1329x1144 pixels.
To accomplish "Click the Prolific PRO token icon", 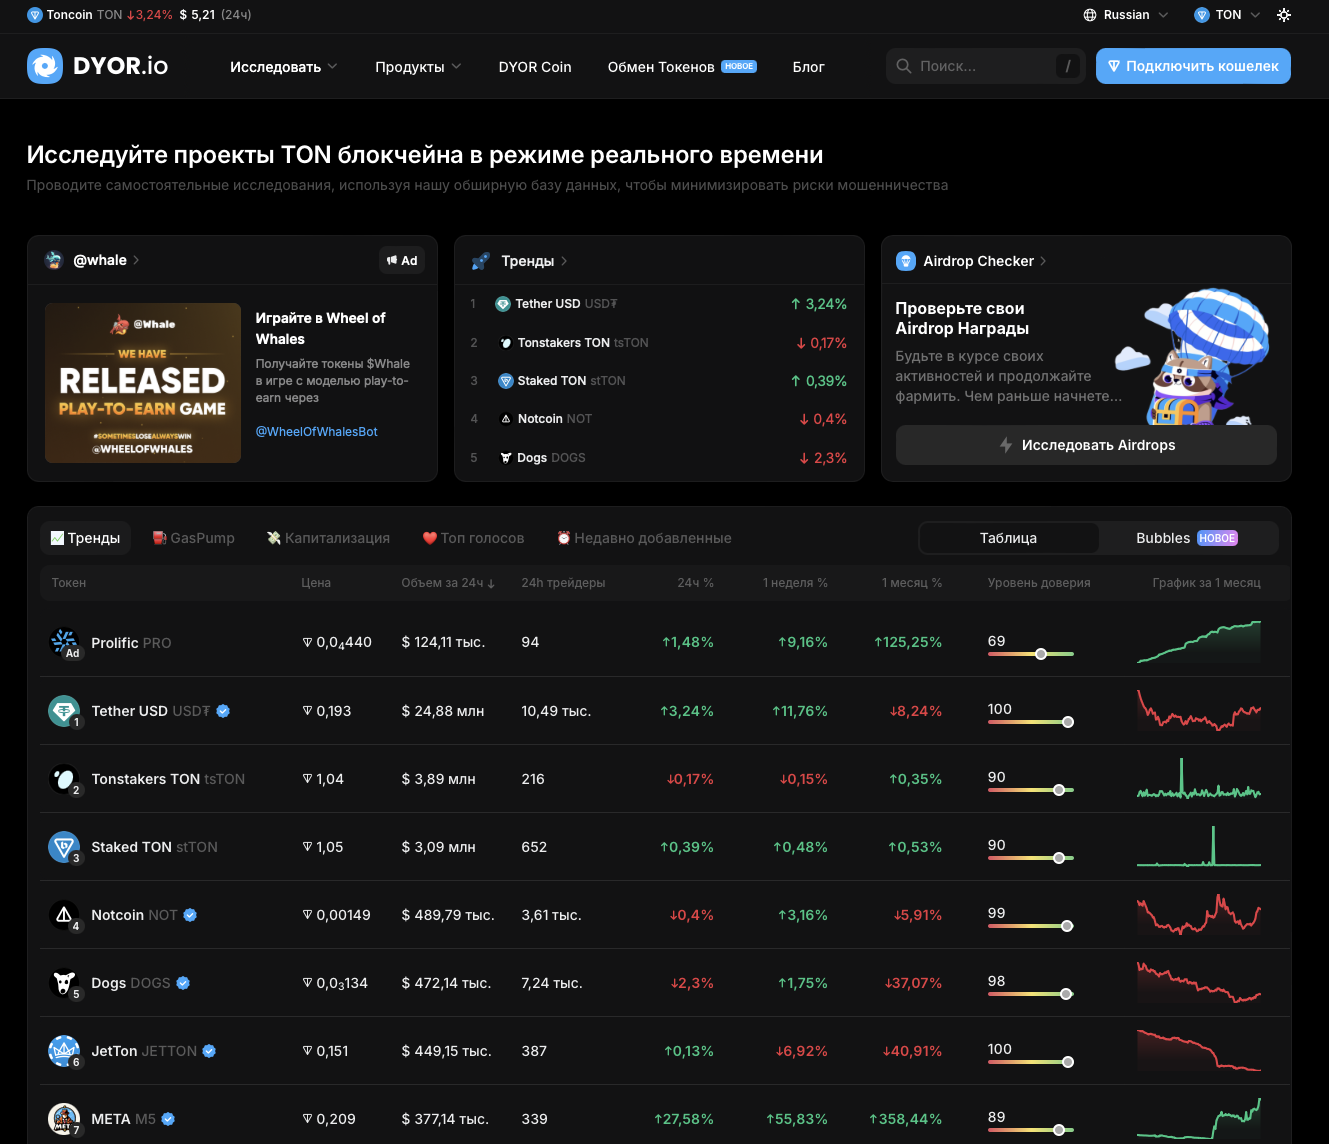I will pyautogui.click(x=64, y=642).
